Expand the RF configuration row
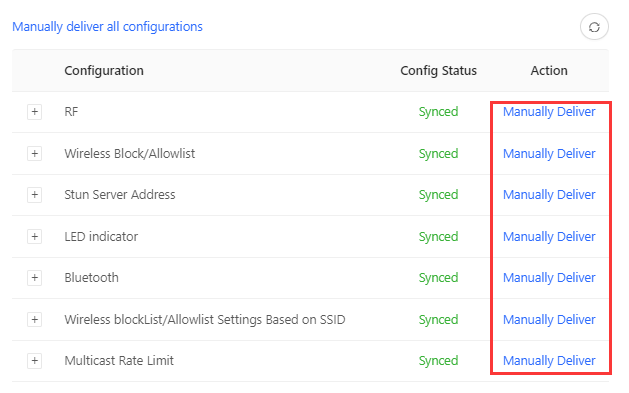The height and width of the screenshot is (393, 629). click(x=34, y=111)
